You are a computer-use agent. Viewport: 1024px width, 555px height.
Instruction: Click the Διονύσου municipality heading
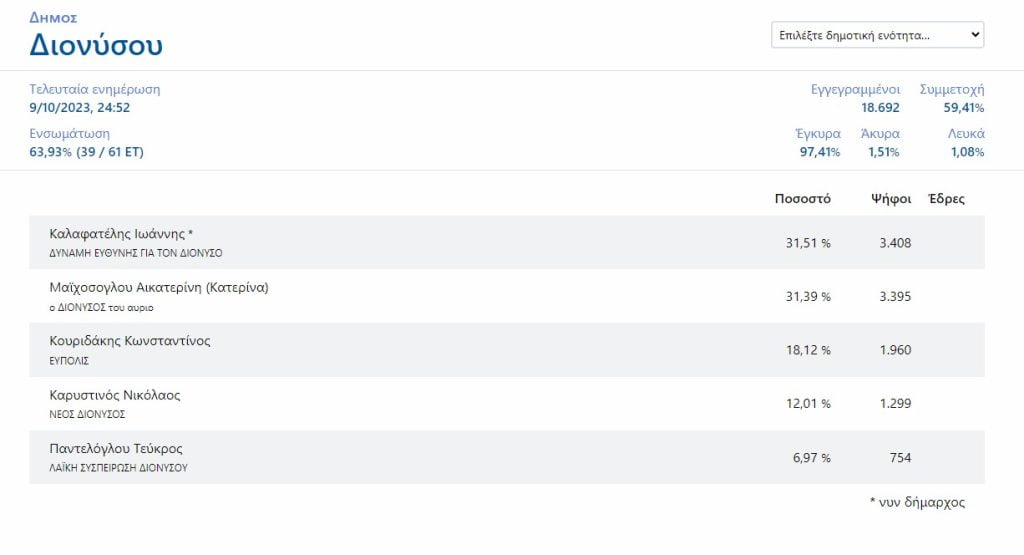coord(96,45)
